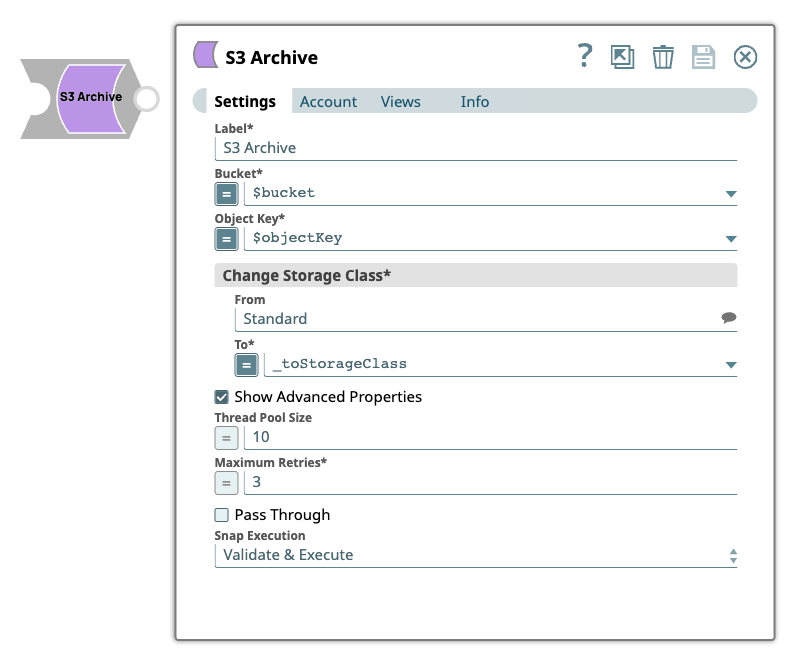Click the export/pop-out snap icon
This screenshot has width=793, height=656.
pyautogui.click(x=623, y=57)
